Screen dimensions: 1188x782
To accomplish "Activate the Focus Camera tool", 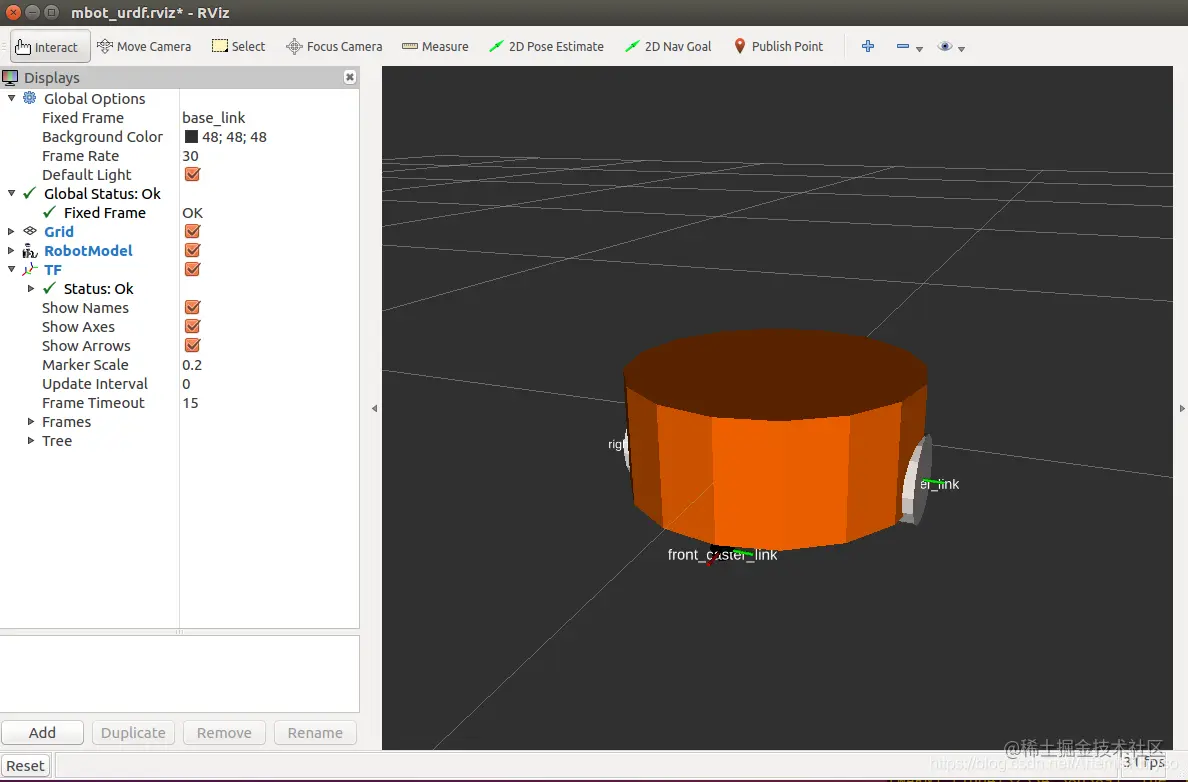I will click(334, 46).
